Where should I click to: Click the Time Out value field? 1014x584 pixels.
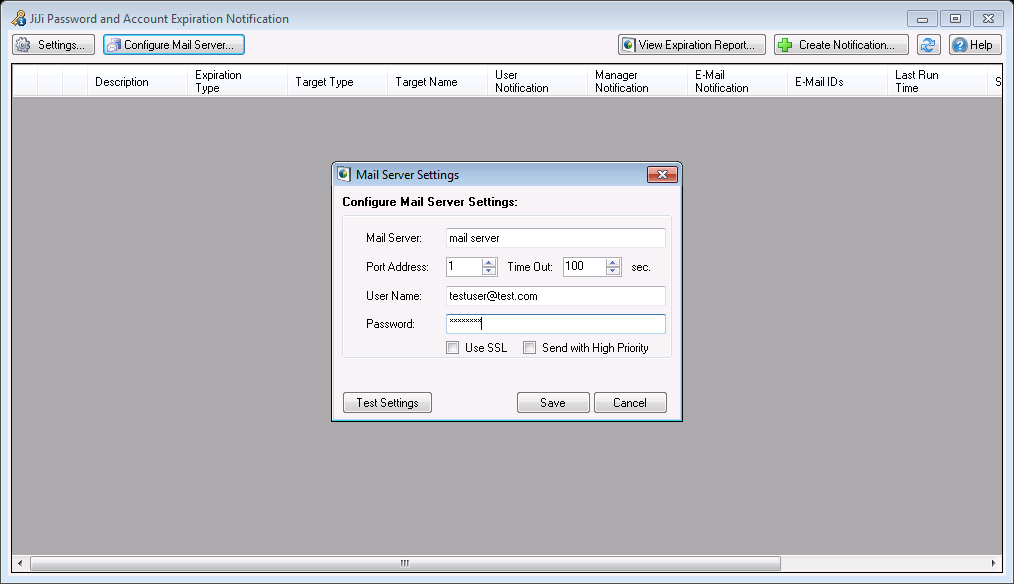(585, 266)
